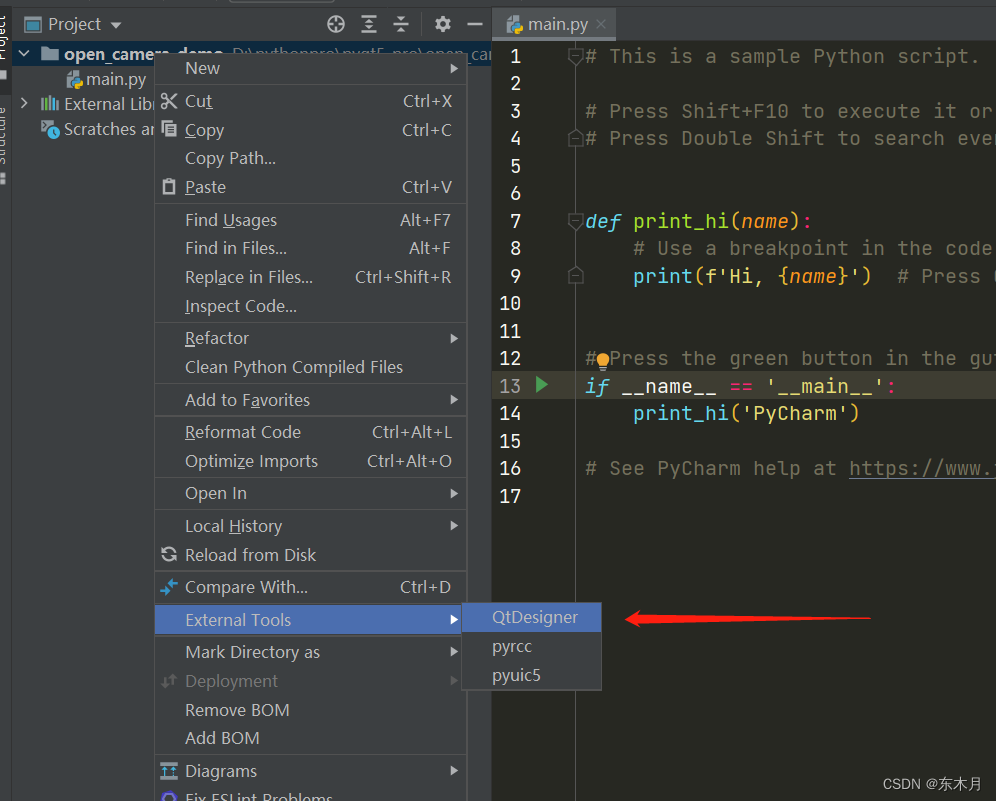Open the PyCharm help https link in code
This screenshot has height=801, width=996.
[922, 468]
